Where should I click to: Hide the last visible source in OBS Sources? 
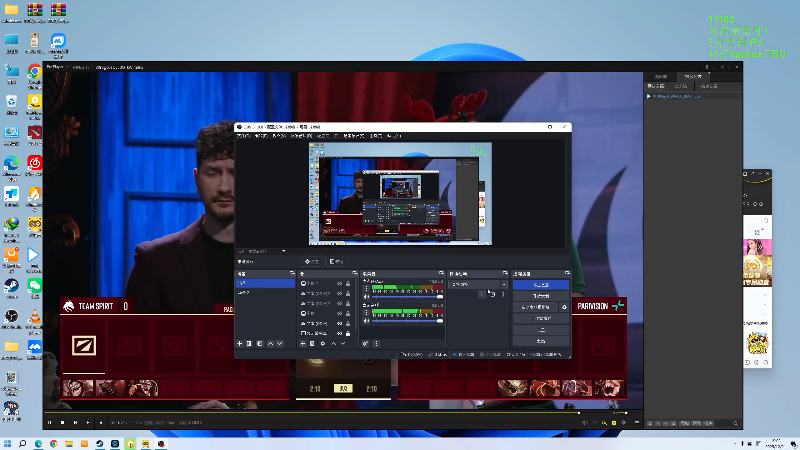tap(339, 333)
